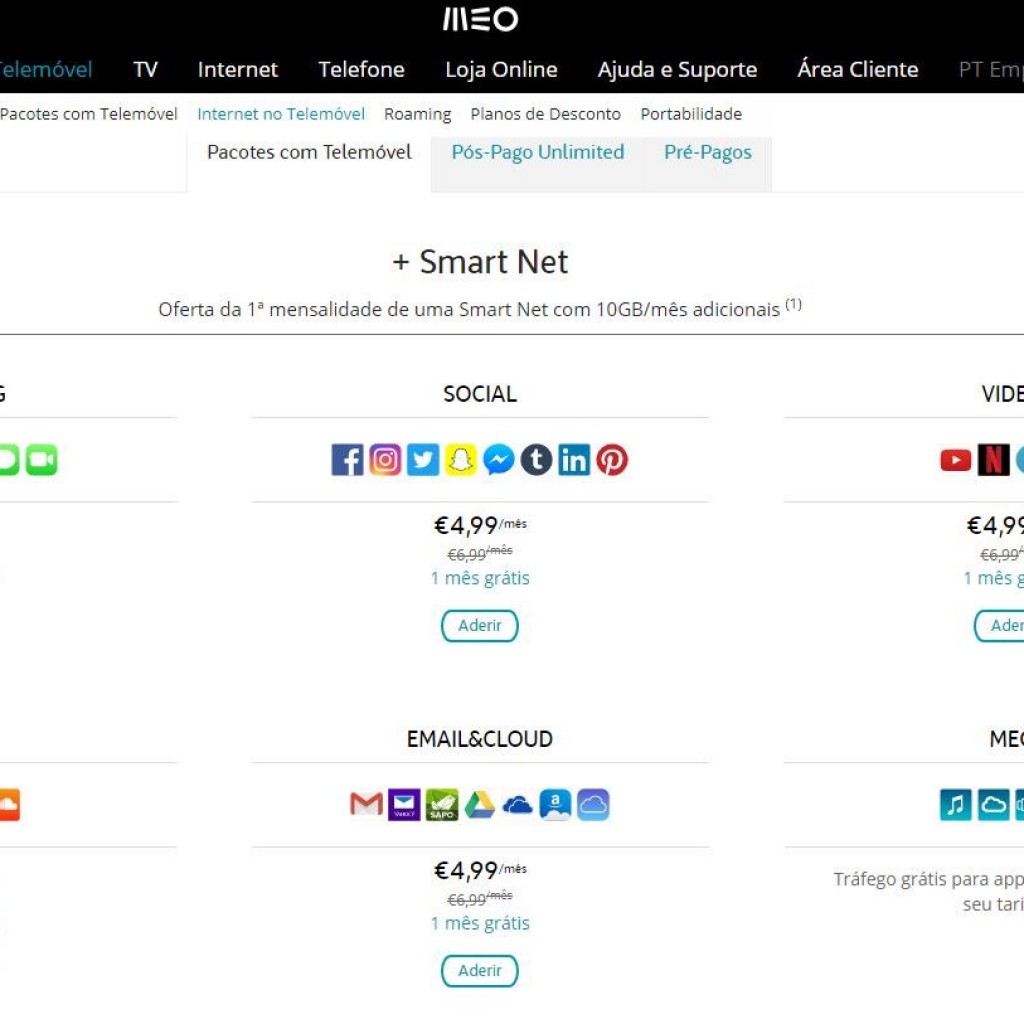This screenshot has width=1024, height=1024.
Task: Open the Internet menu
Action: (238, 70)
